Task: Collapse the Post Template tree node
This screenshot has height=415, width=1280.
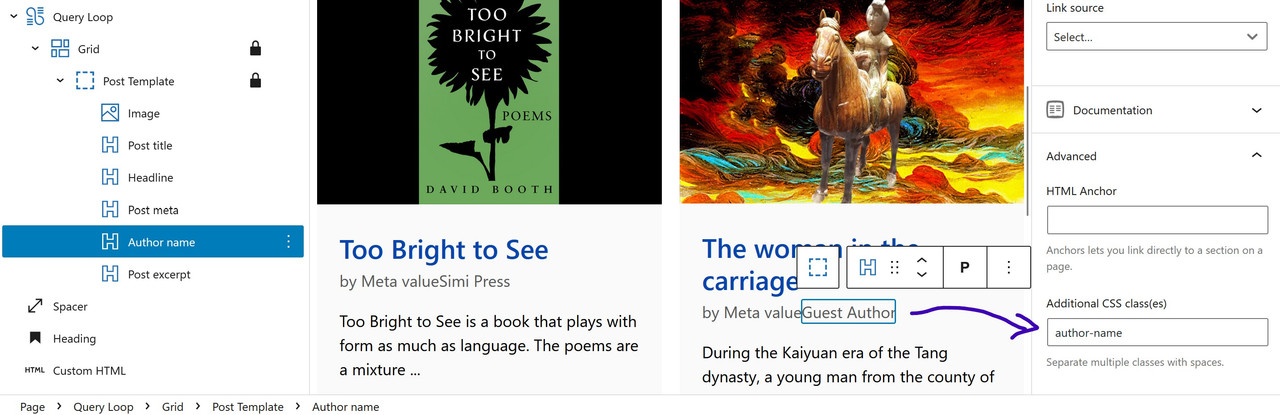Action: click(60, 80)
